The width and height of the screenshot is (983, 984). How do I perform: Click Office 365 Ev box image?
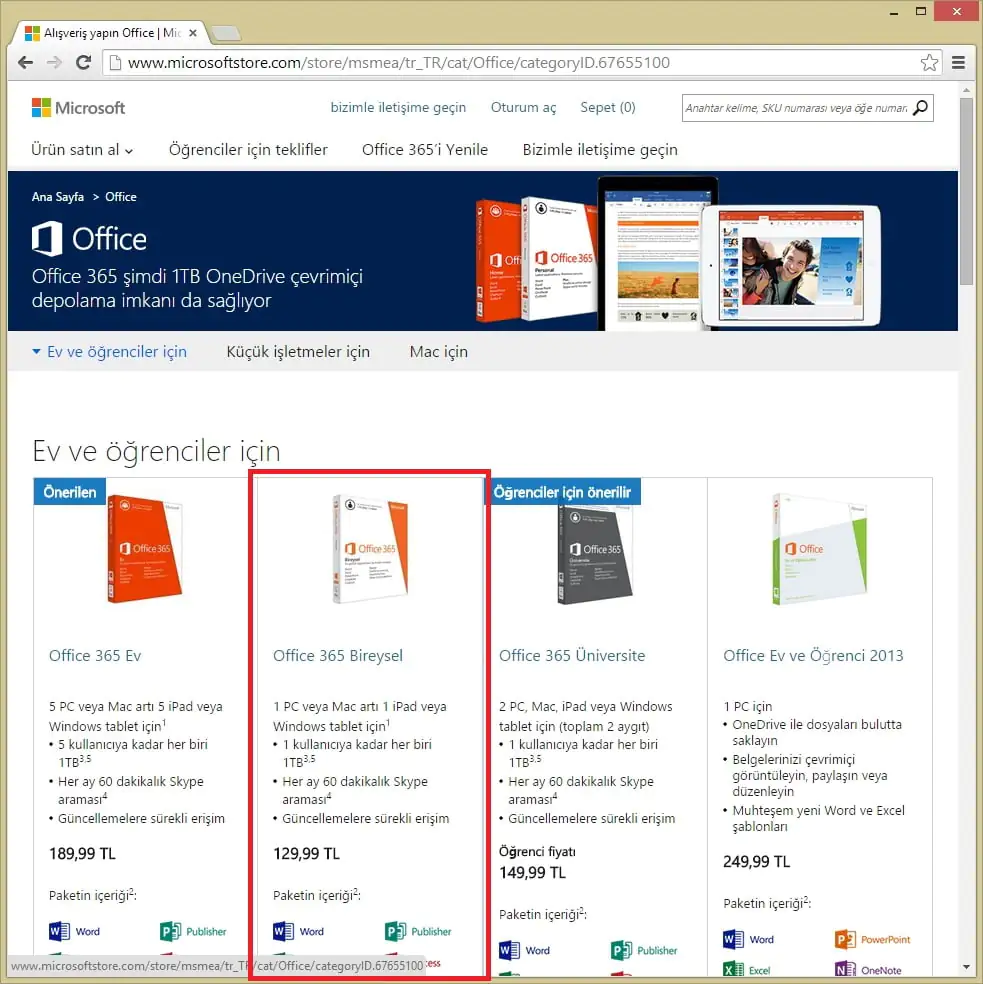144,549
